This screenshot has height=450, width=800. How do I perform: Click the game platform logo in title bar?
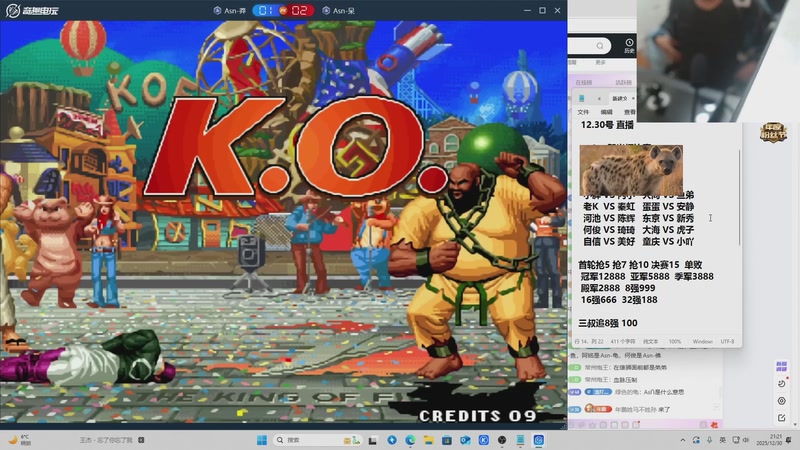pyautogui.click(x=32, y=10)
